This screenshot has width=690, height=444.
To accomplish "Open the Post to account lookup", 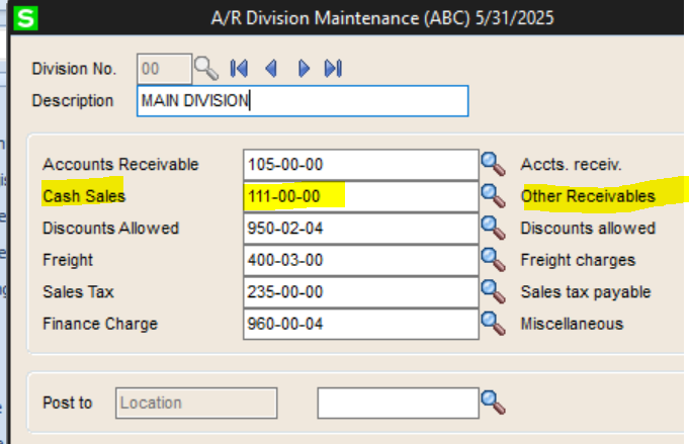I will 493,403.
